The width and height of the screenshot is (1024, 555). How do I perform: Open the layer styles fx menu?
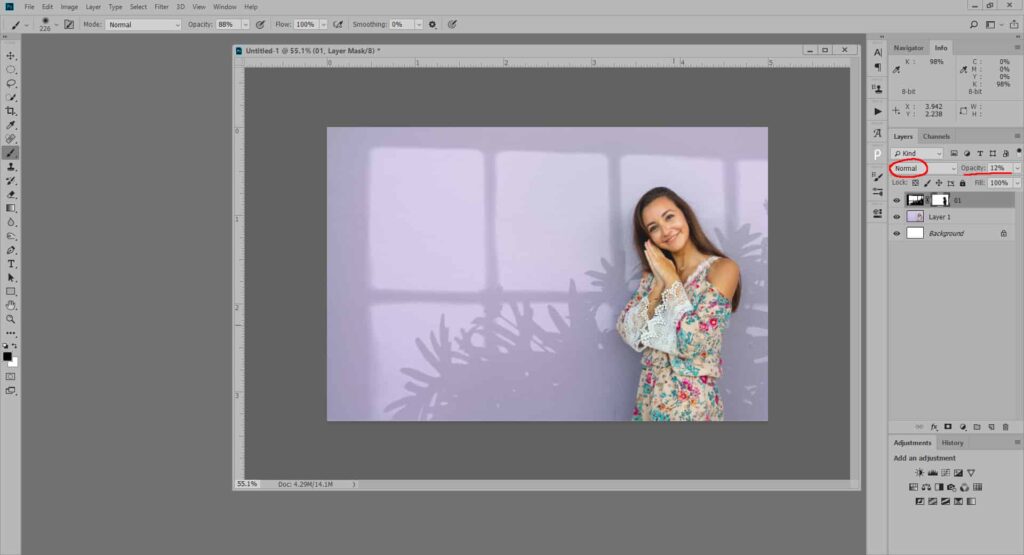click(x=933, y=427)
